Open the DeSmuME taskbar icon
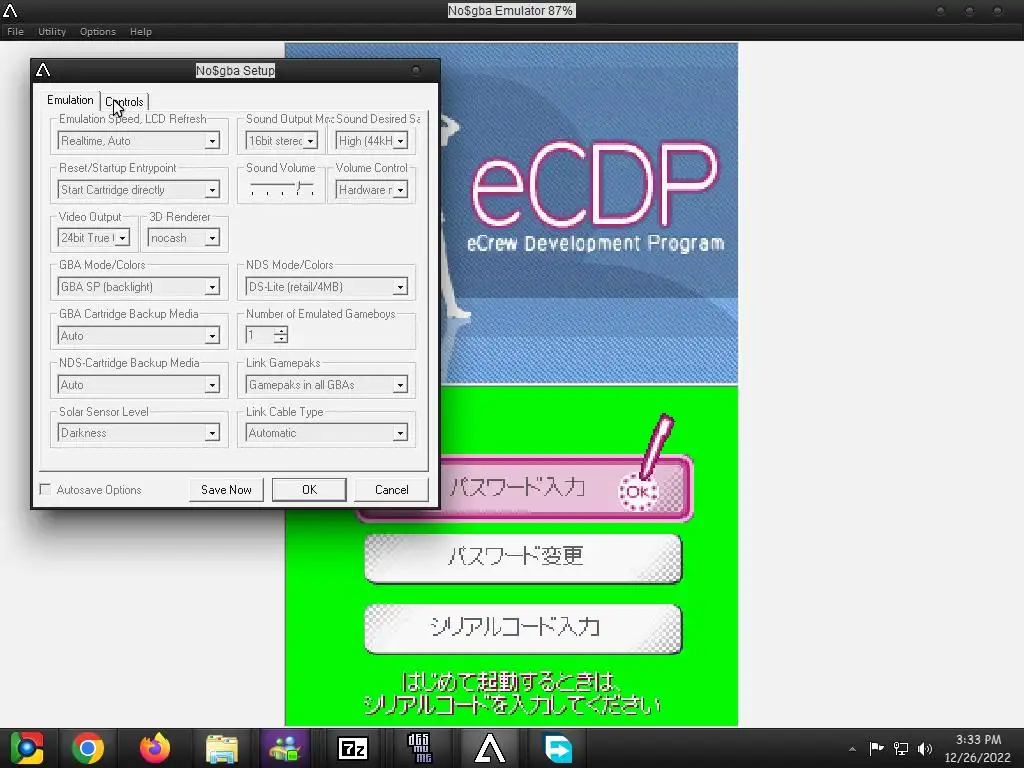 pyautogui.click(x=420, y=748)
